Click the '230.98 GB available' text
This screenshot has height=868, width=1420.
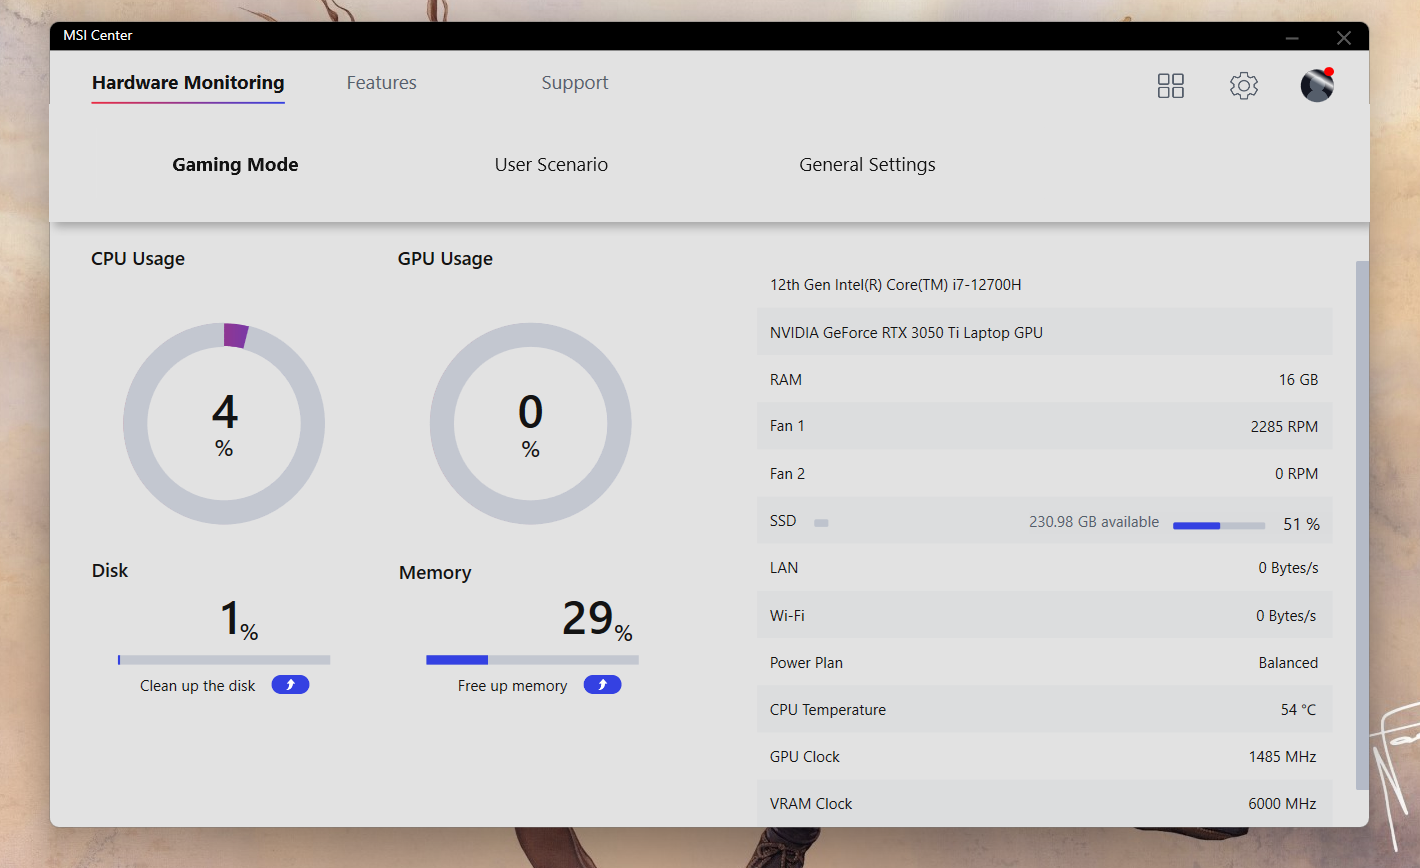(1094, 522)
